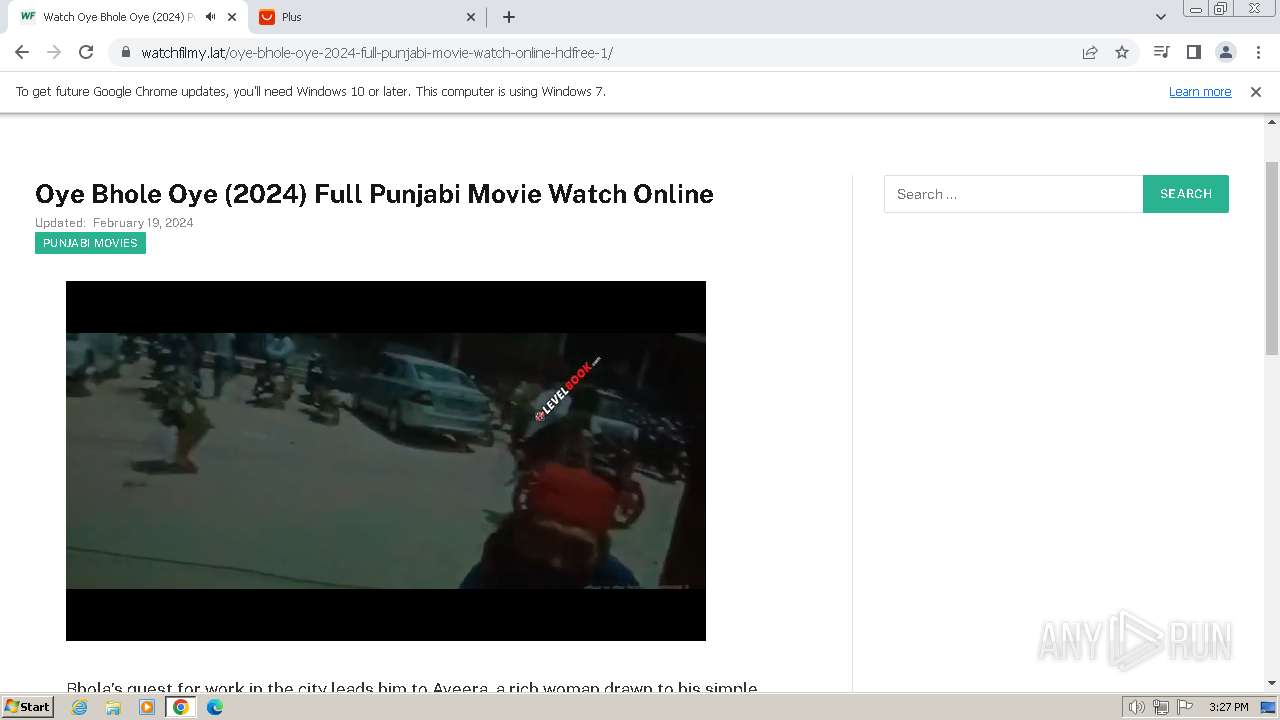
Task: Go back to the previous page
Action: tap(22, 52)
